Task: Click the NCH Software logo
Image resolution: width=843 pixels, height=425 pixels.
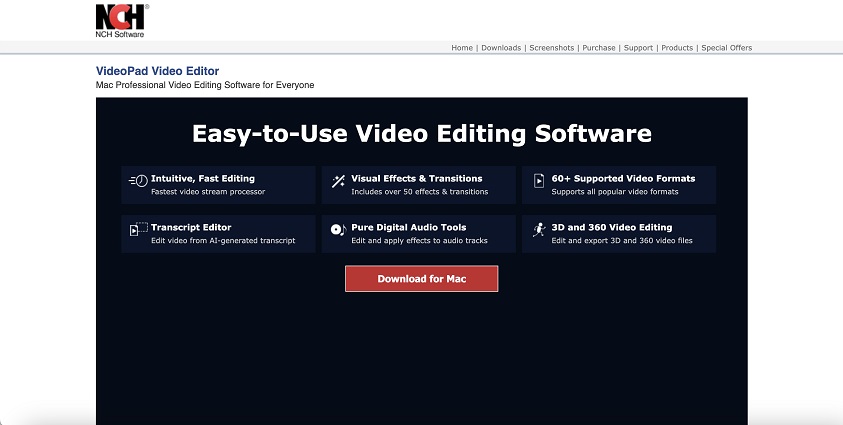Action: [122, 20]
